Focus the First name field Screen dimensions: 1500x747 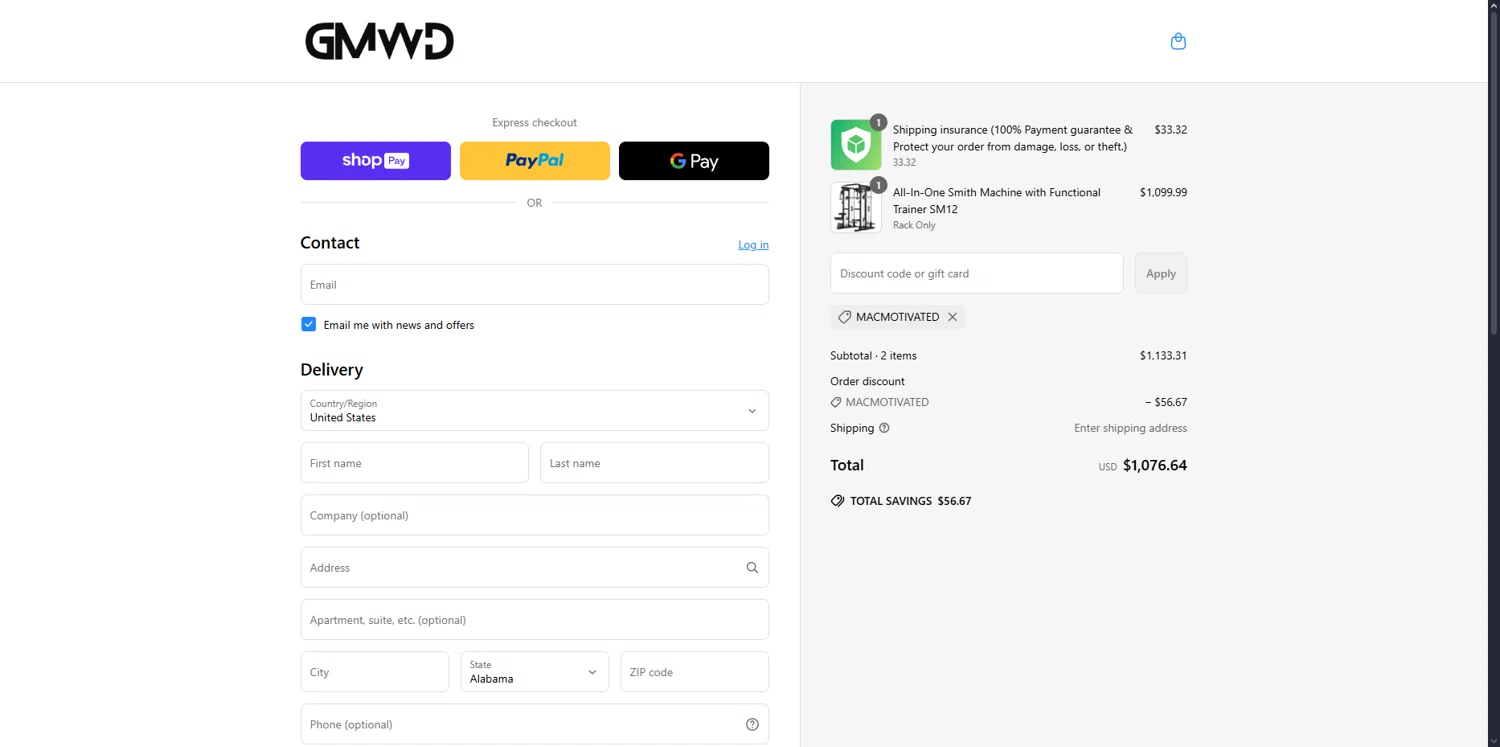click(x=414, y=463)
